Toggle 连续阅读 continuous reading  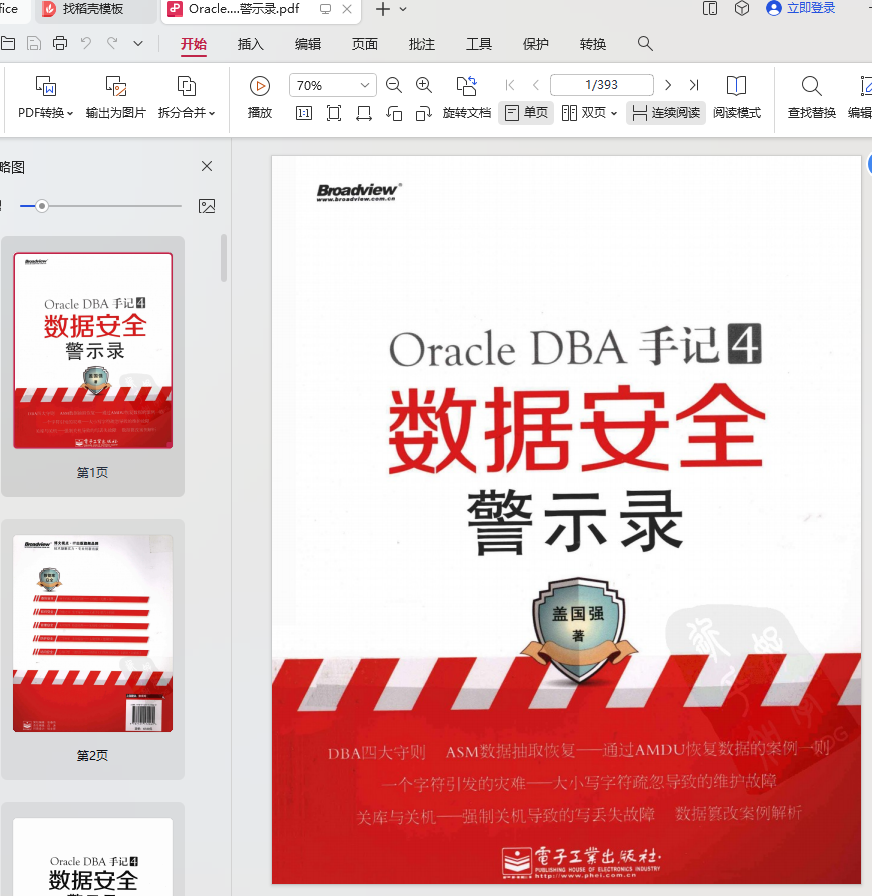(666, 113)
